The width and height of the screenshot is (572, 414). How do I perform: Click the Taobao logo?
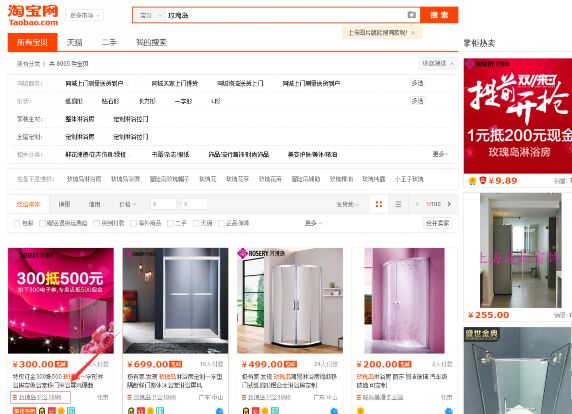(33, 15)
